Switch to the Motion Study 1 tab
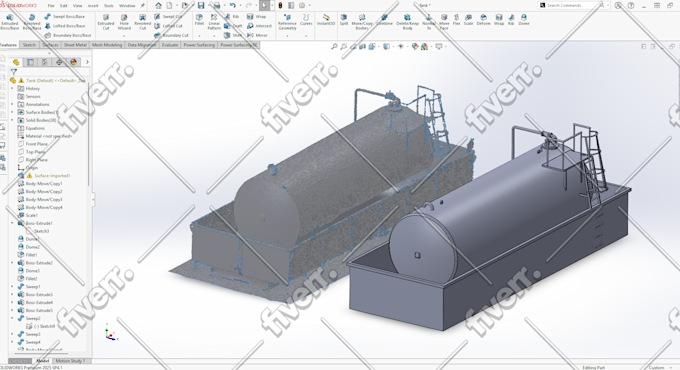The height and width of the screenshot is (370, 680). (71, 361)
